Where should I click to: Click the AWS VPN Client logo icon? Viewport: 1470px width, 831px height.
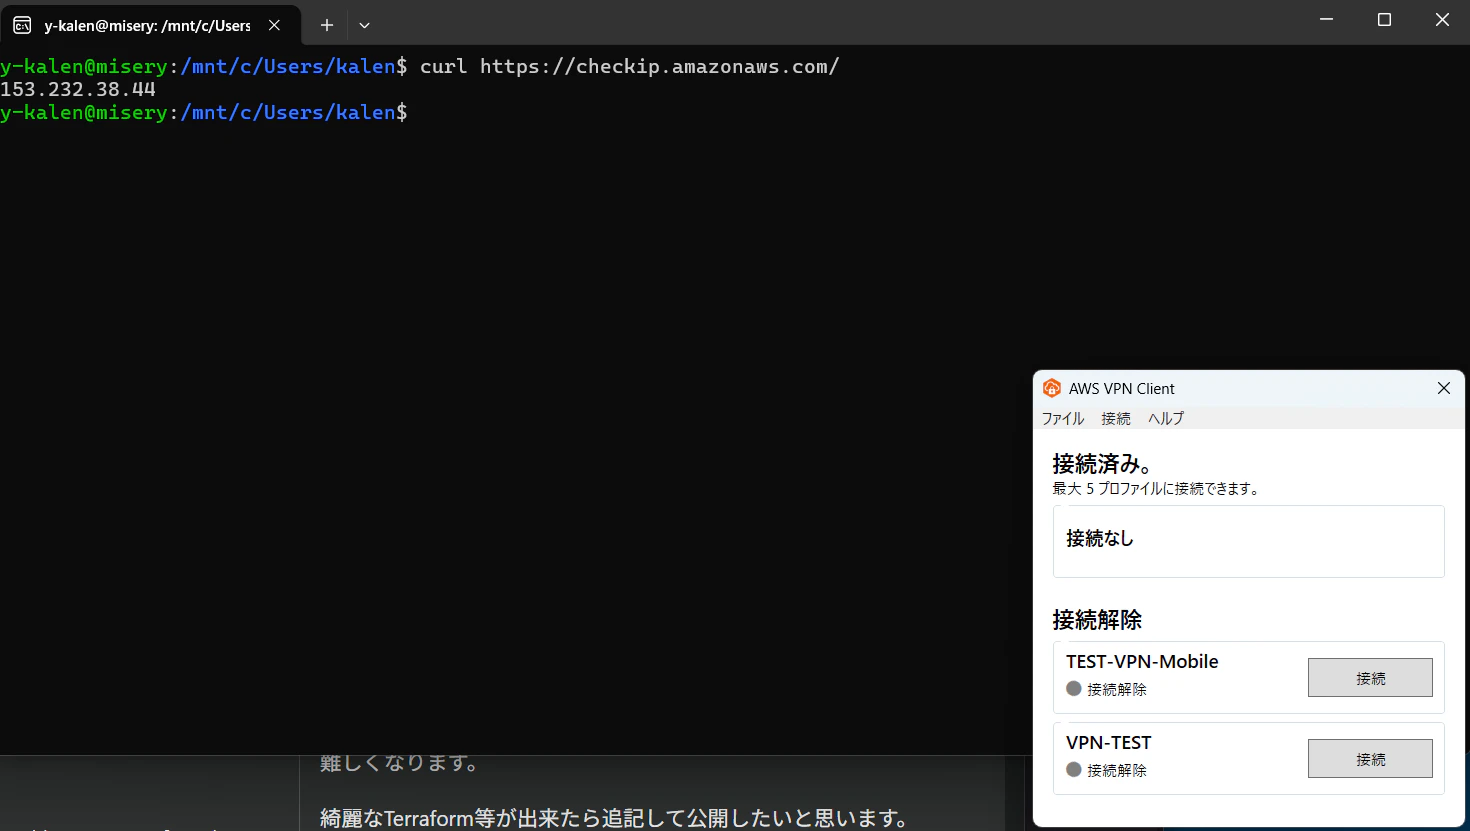point(1051,388)
